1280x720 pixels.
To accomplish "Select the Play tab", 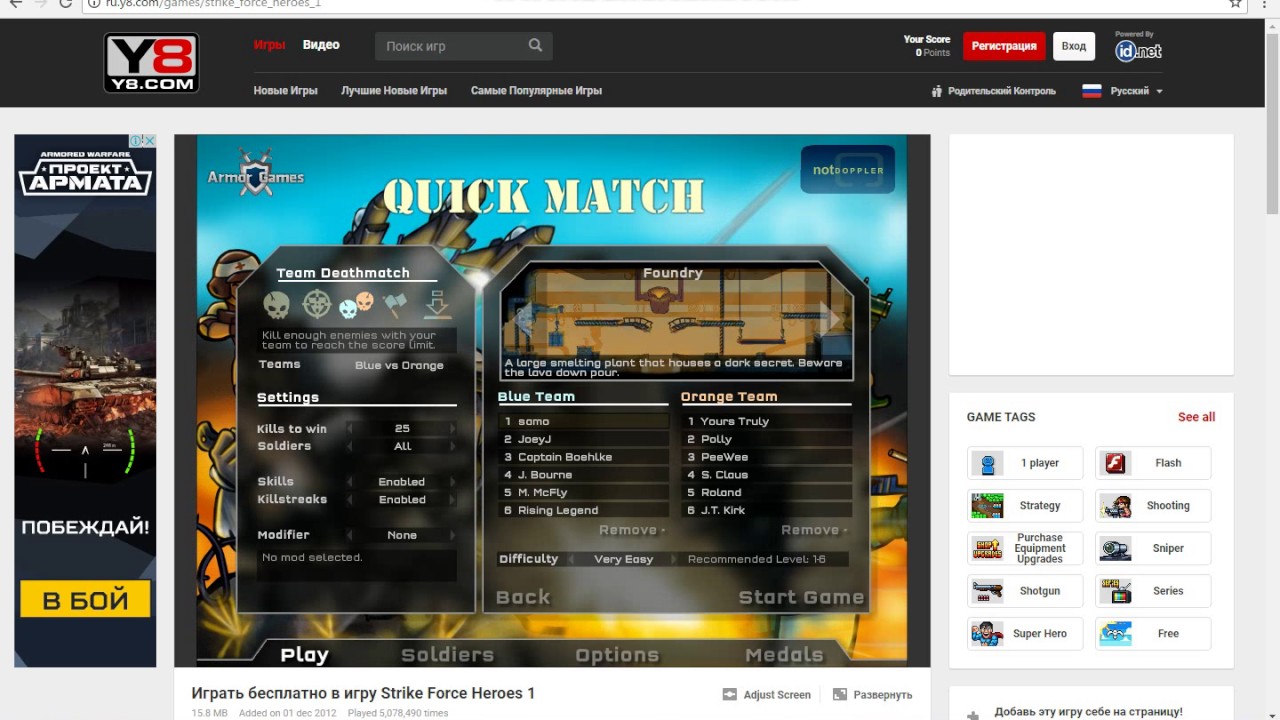I will click(x=304, y=654).
